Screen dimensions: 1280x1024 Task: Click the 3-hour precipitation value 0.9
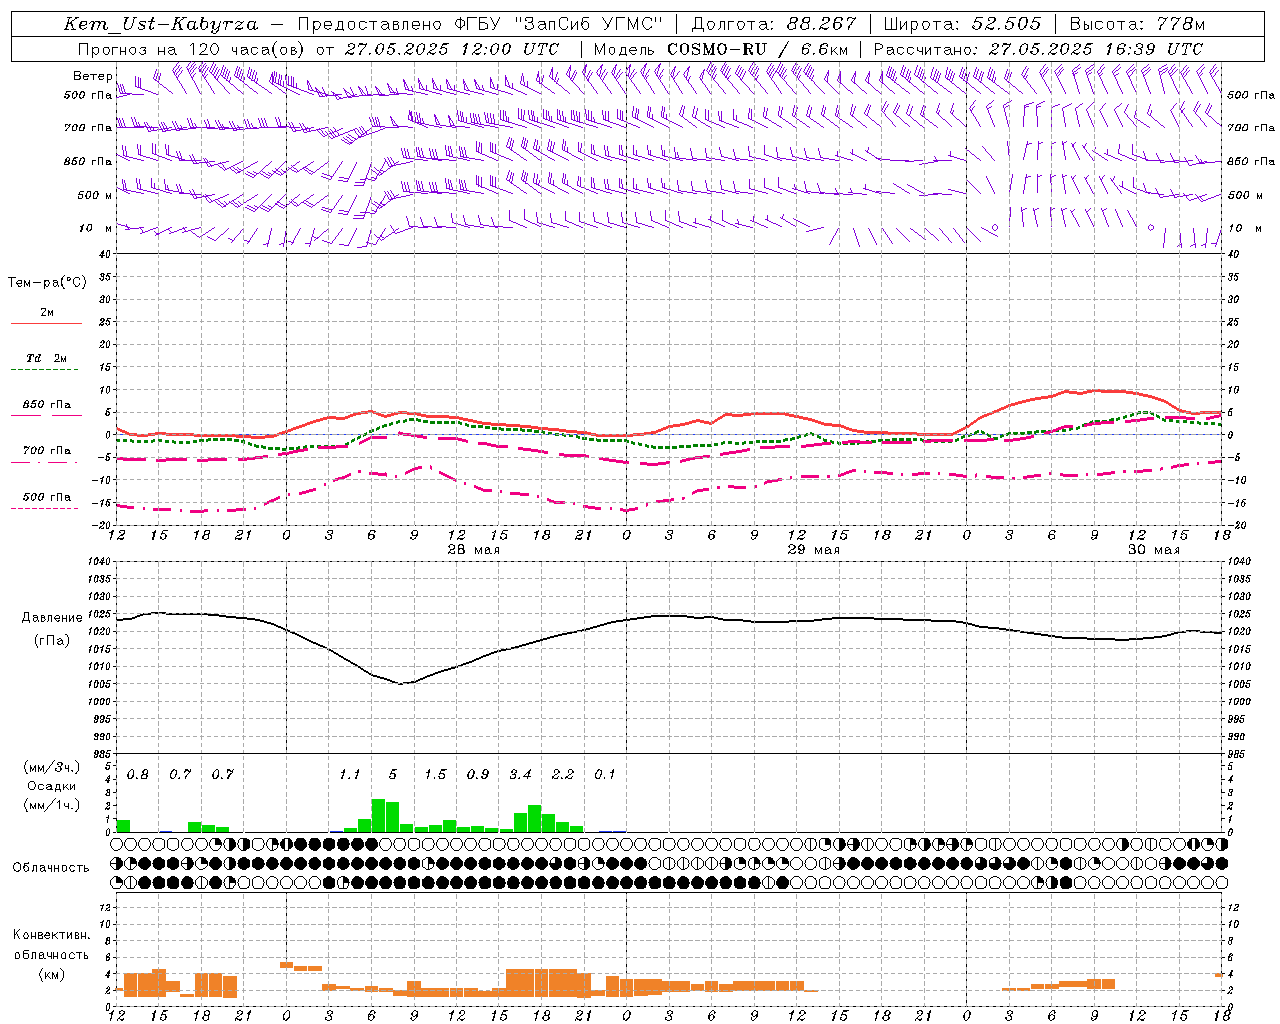coord(478,775)
